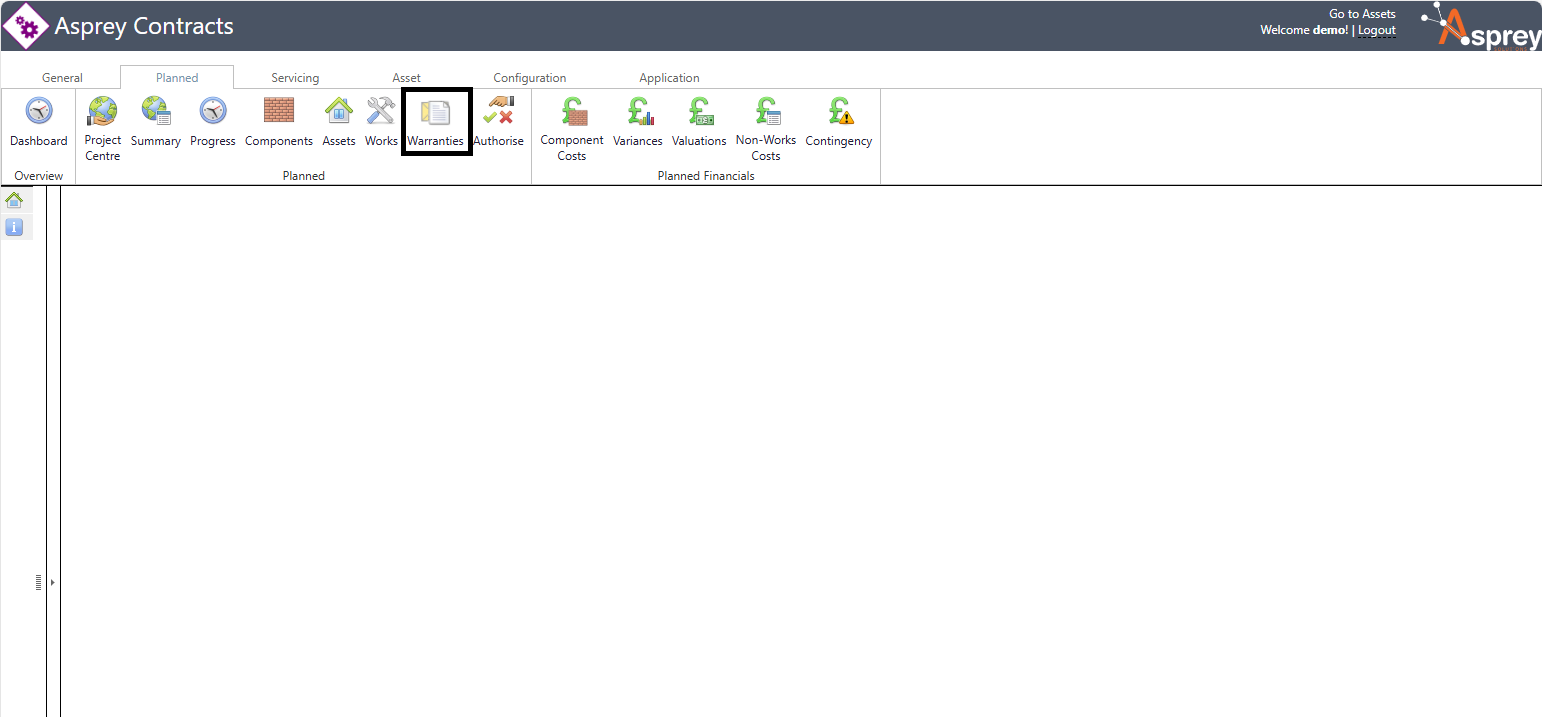
Task: Open Non-Works Costs
Action: 766,112
